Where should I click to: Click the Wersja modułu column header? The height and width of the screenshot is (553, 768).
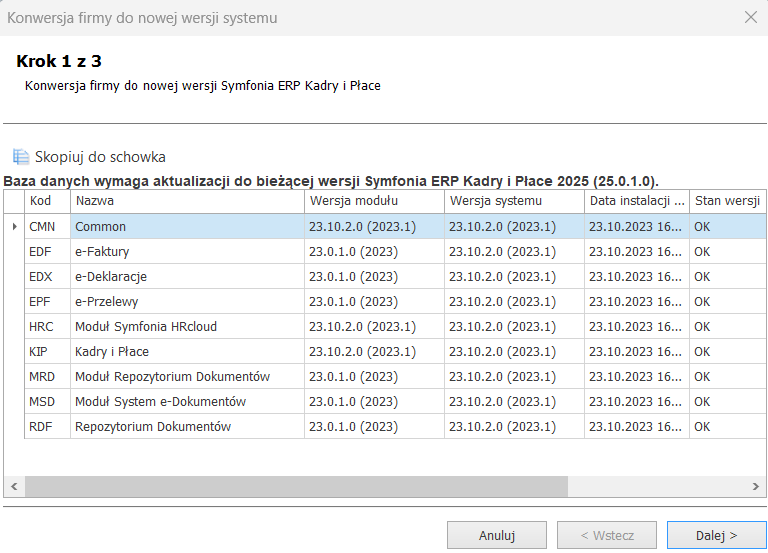click(374, 201)
